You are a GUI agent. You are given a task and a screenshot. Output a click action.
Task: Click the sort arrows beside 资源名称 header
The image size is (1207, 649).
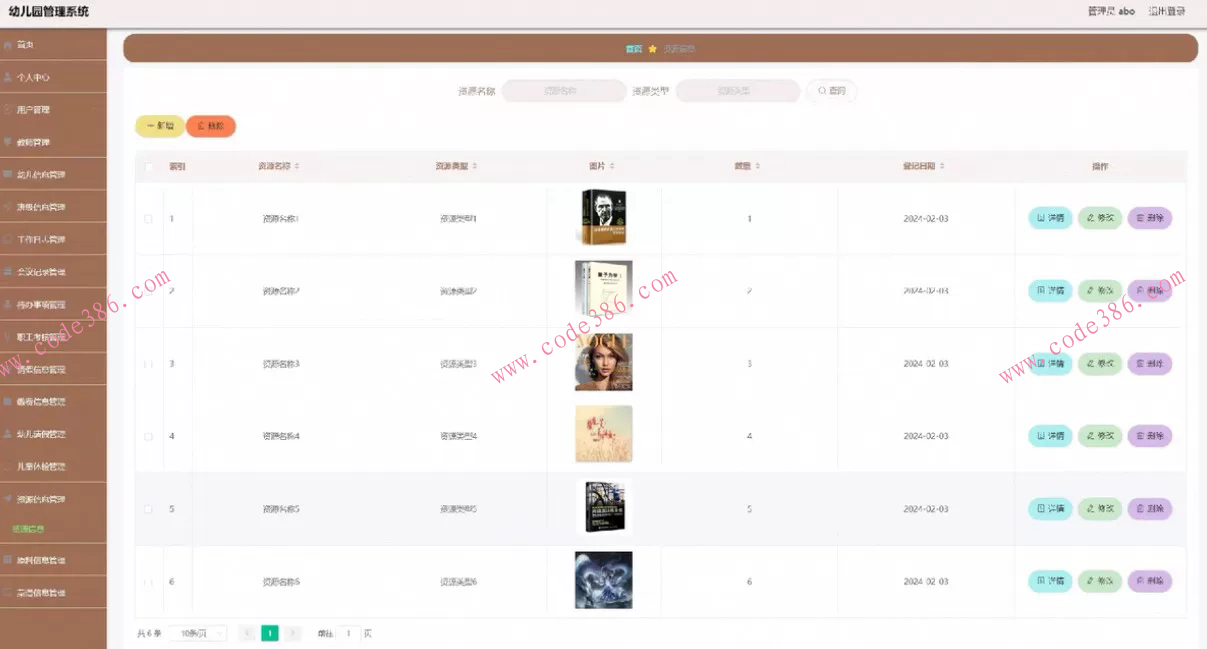(x=297, y=166)
